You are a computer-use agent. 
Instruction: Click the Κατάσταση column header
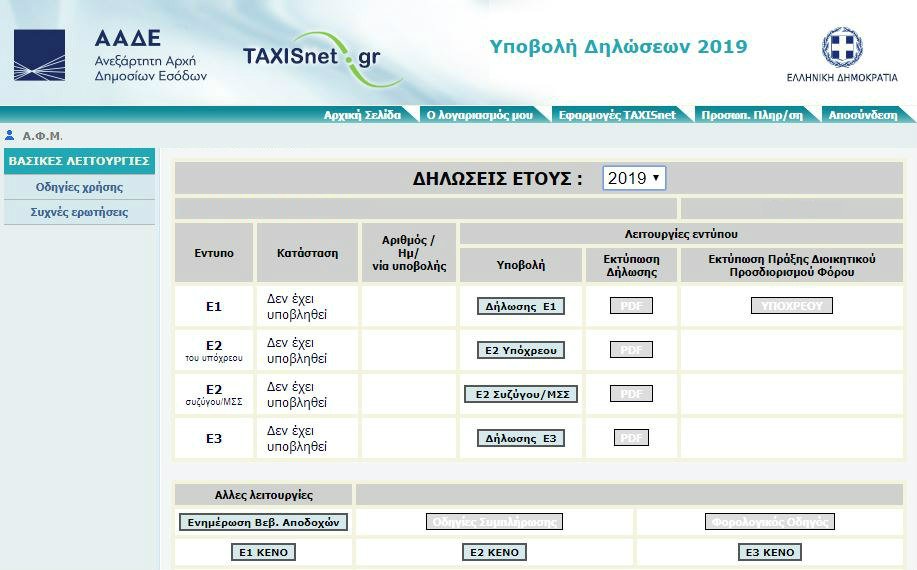coord(308,253)
